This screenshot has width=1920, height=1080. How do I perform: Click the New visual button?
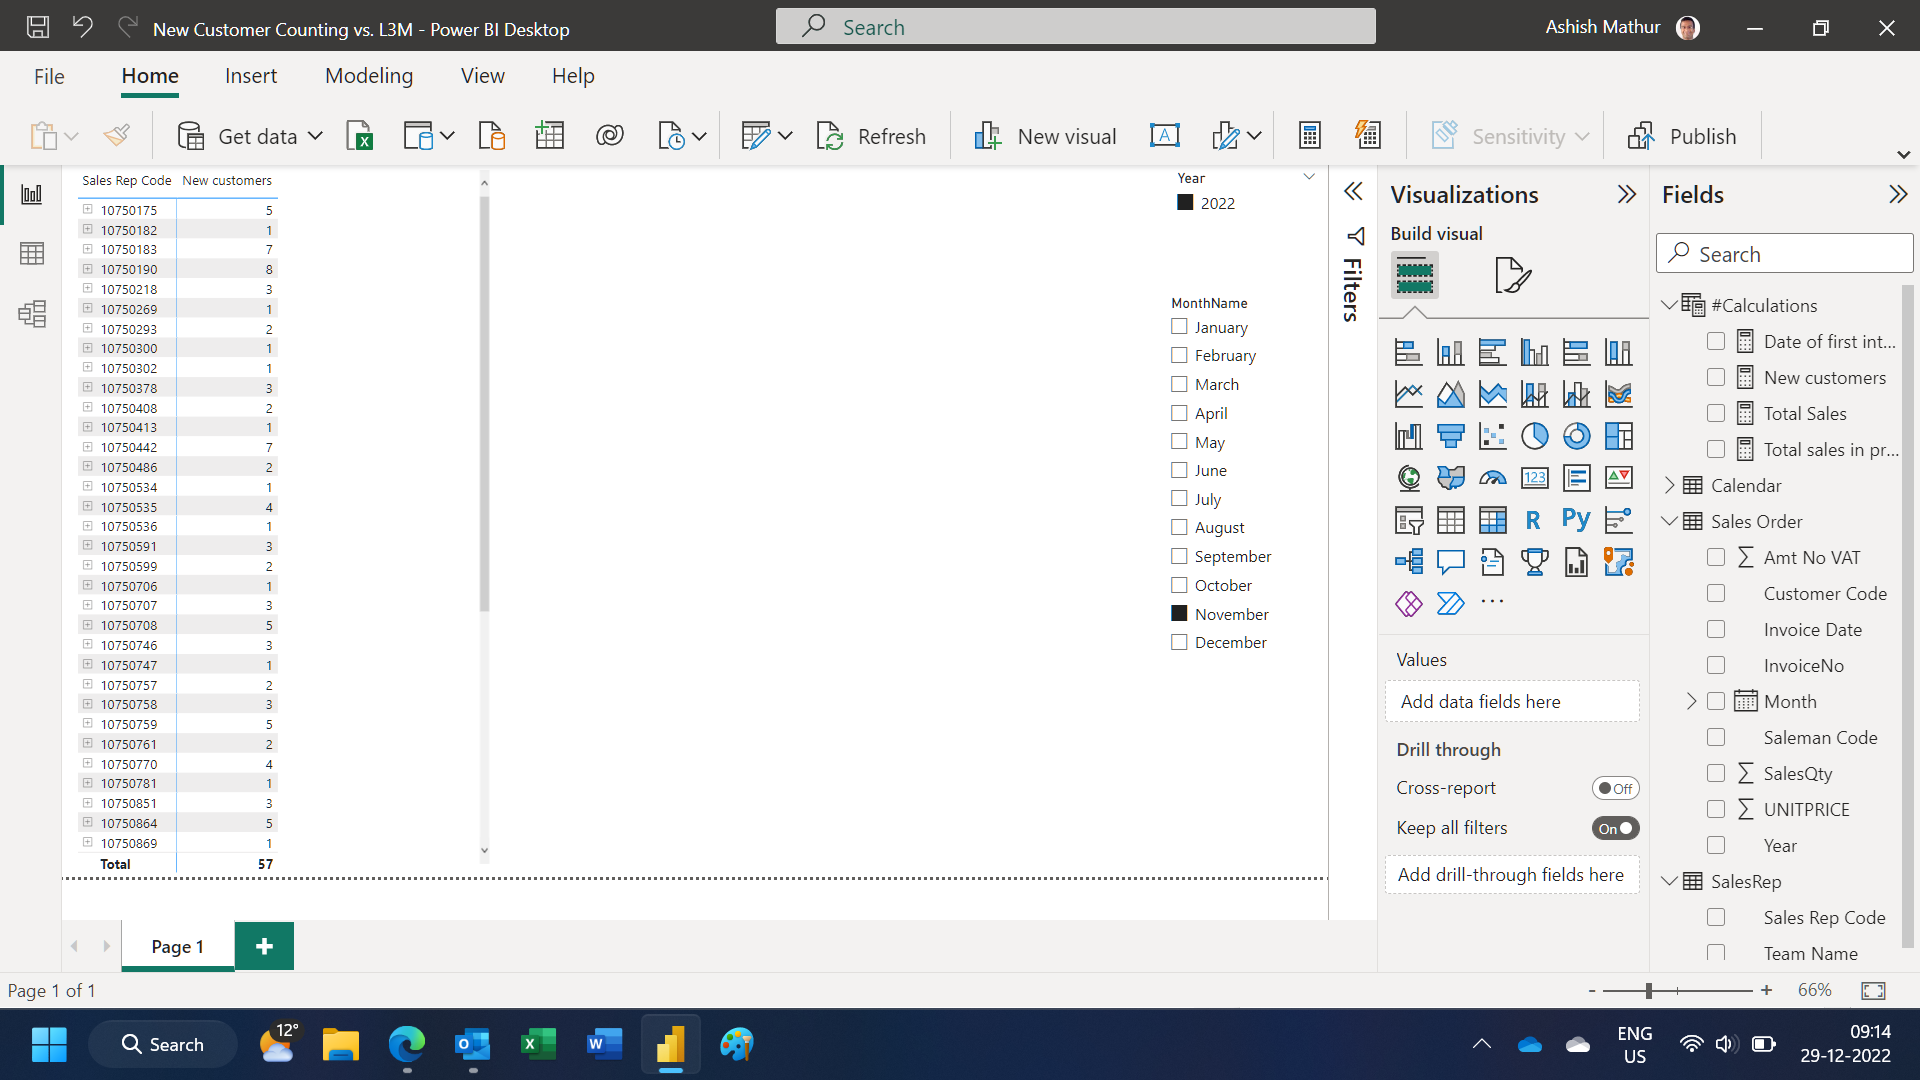click(x=1045, y=136)
